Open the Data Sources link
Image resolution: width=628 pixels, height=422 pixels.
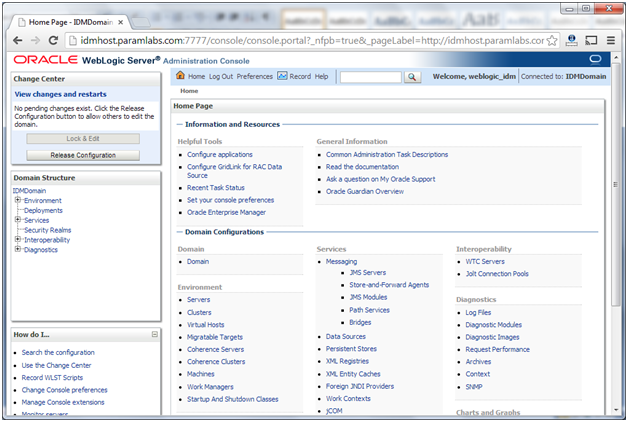point(346,337)
